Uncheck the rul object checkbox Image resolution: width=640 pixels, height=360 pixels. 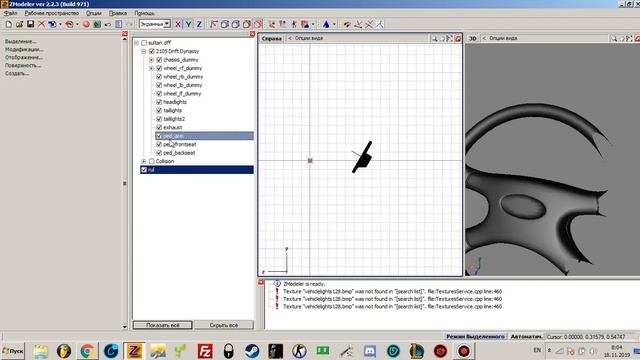[x=144, y=170]
